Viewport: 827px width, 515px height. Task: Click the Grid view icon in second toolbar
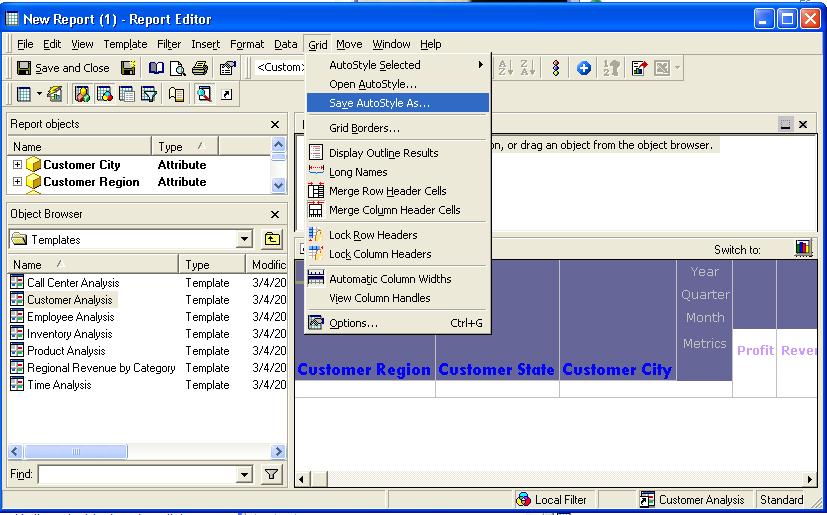(x=24, y=94)
